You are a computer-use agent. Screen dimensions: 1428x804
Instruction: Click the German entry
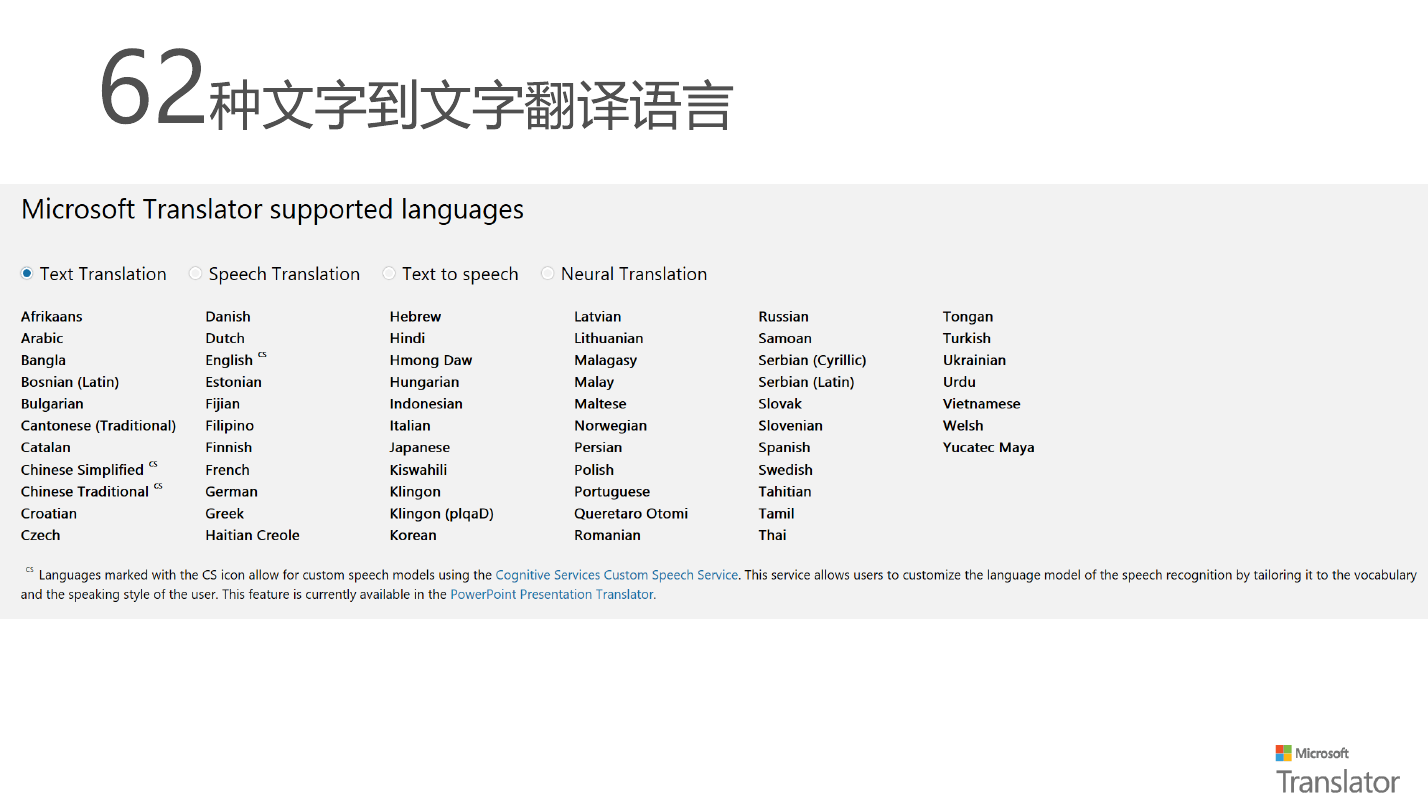pos(232,492)
